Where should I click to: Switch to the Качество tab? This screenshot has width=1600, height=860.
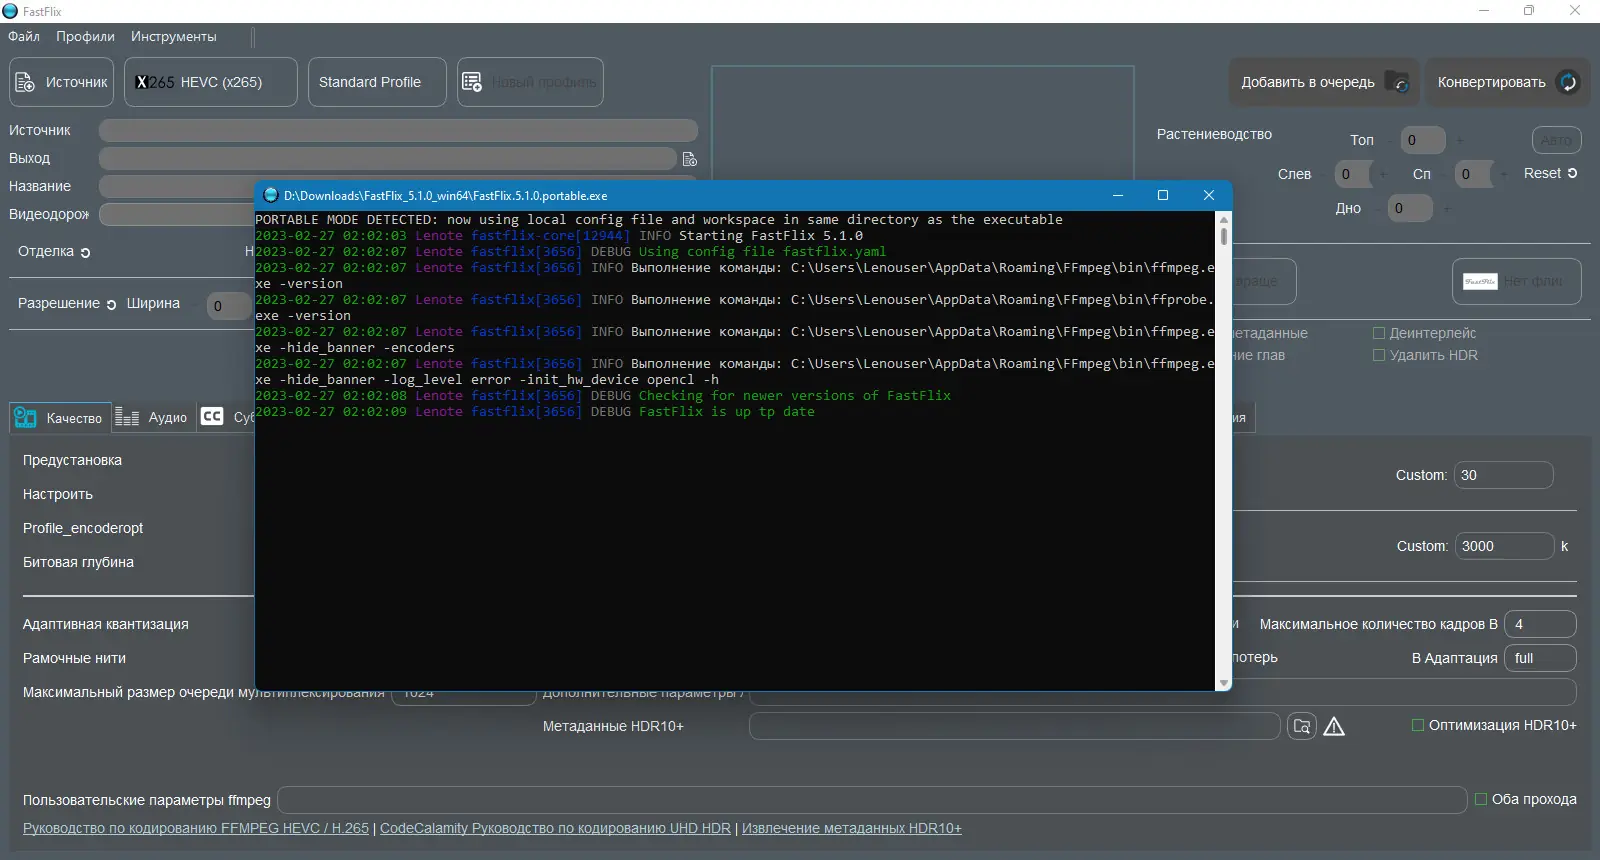59,418
